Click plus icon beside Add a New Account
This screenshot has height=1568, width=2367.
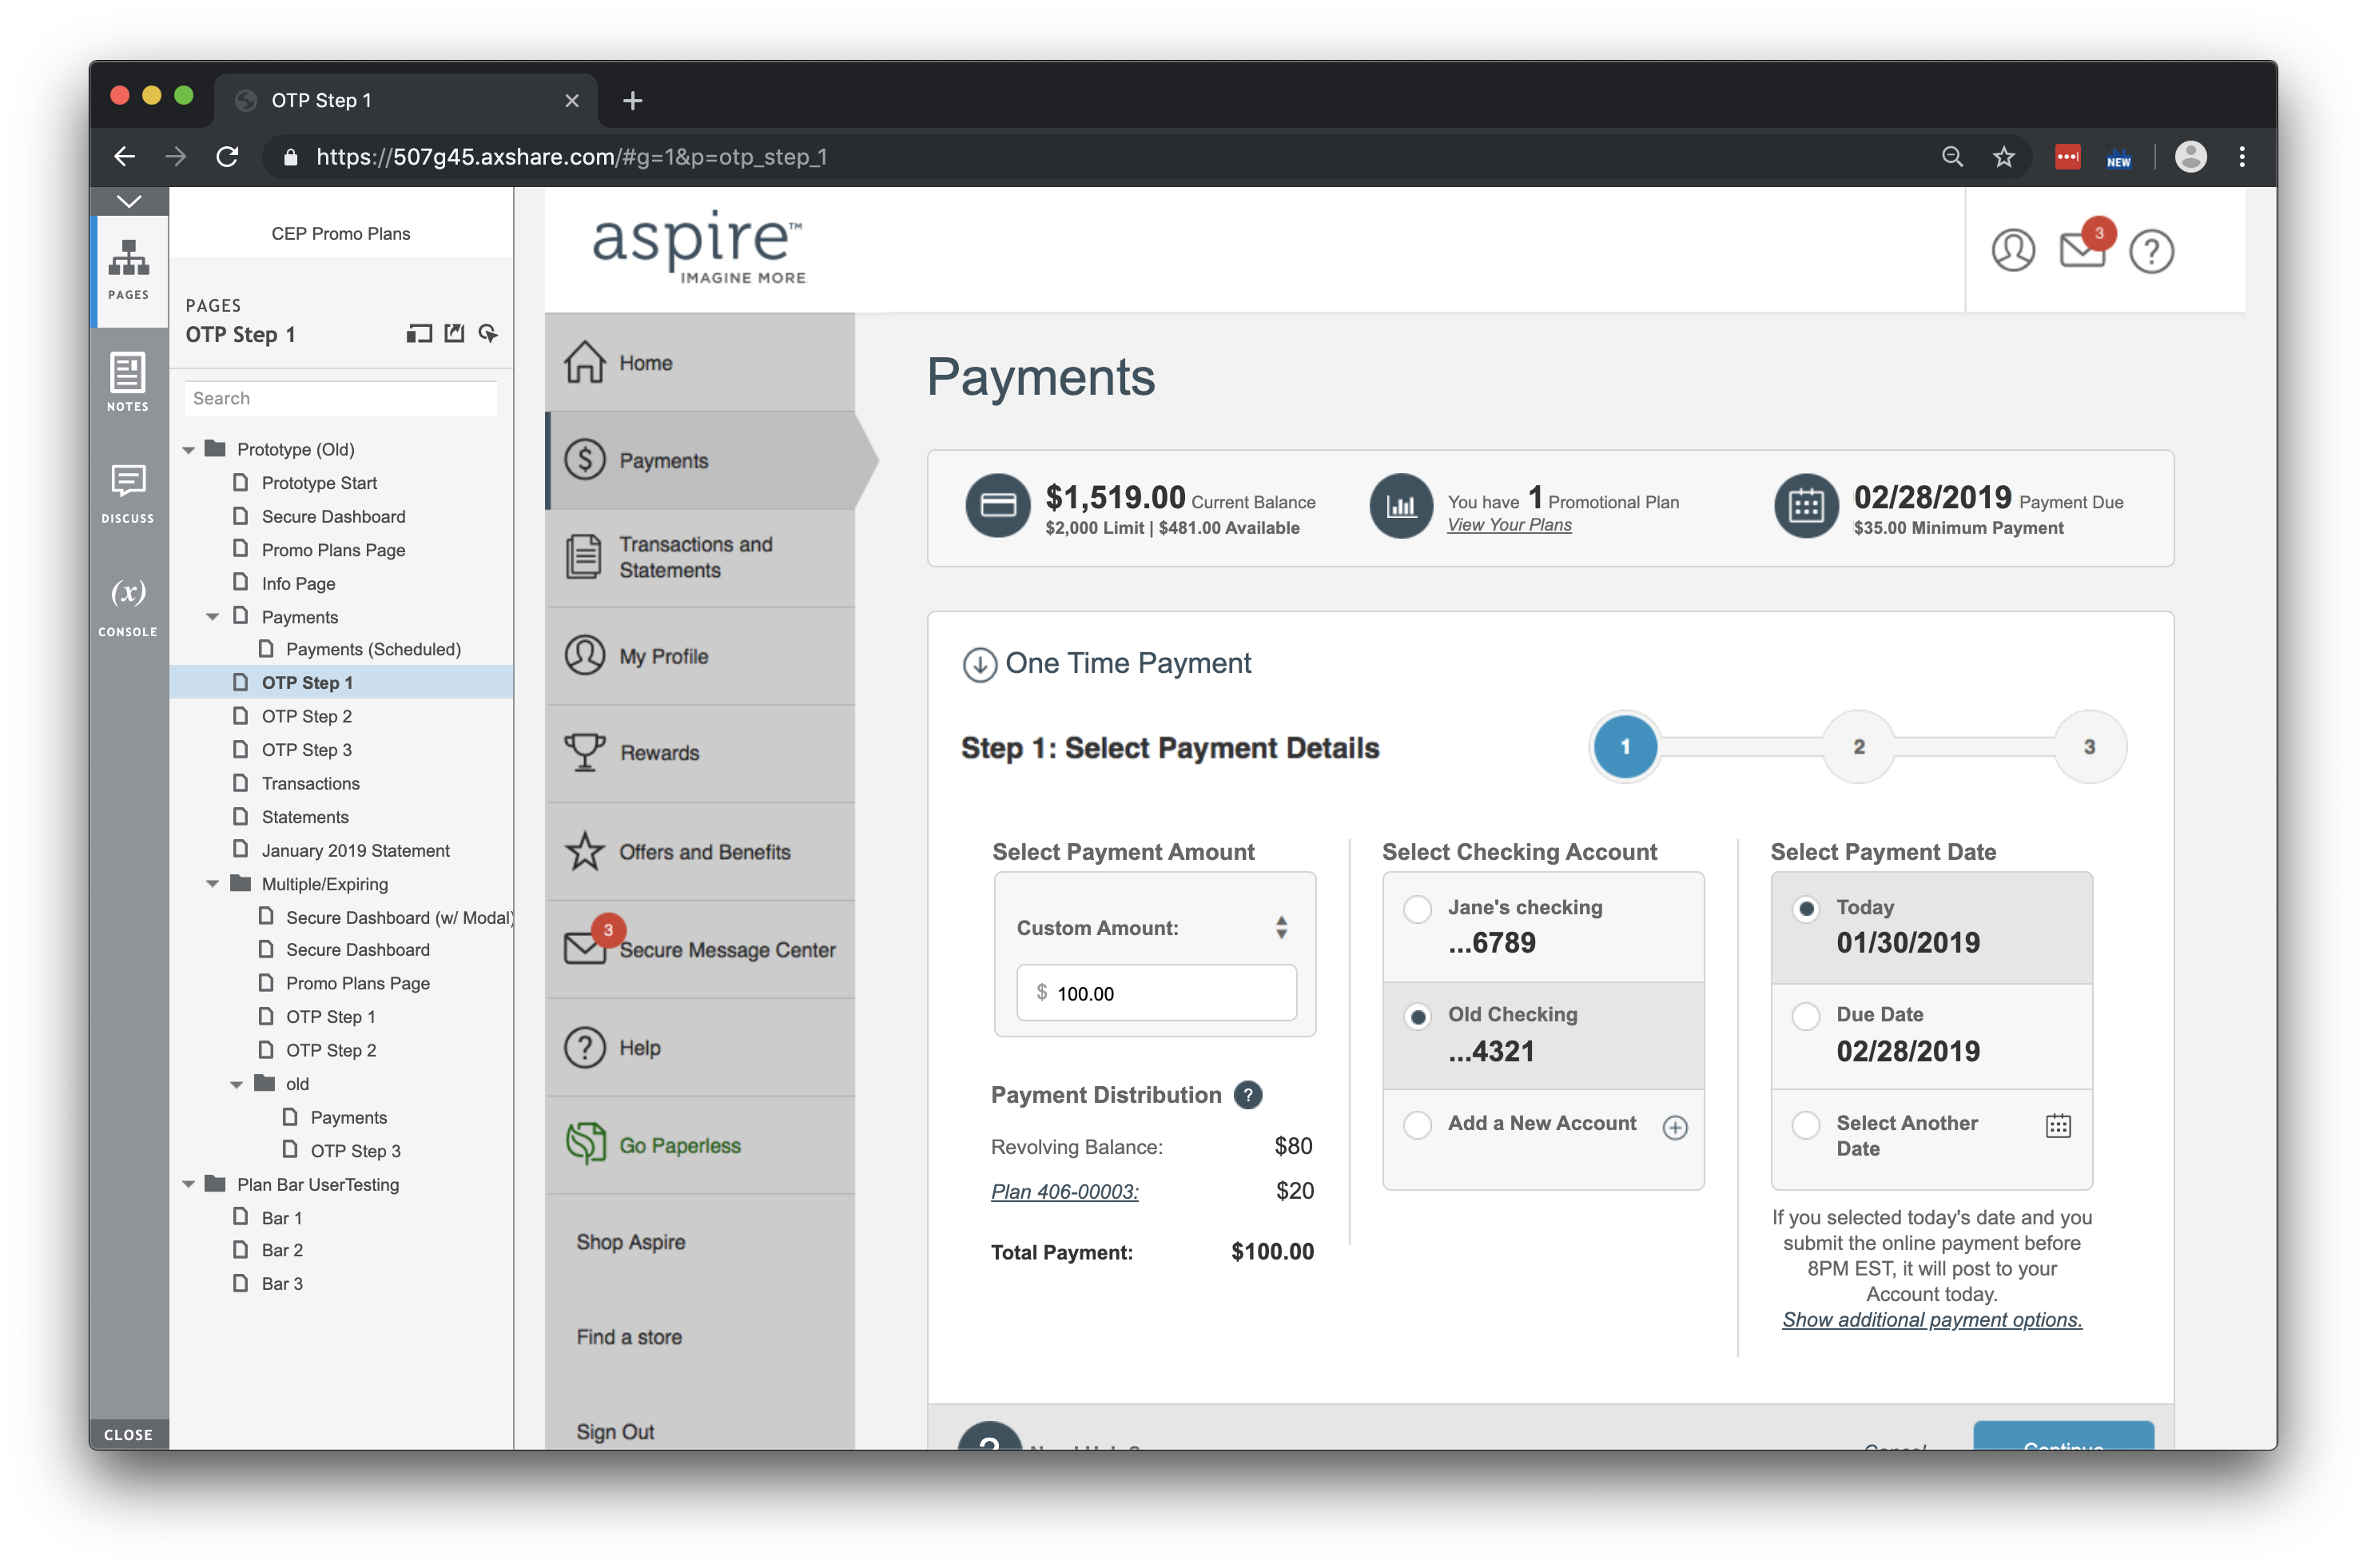coord(1674,1127)
